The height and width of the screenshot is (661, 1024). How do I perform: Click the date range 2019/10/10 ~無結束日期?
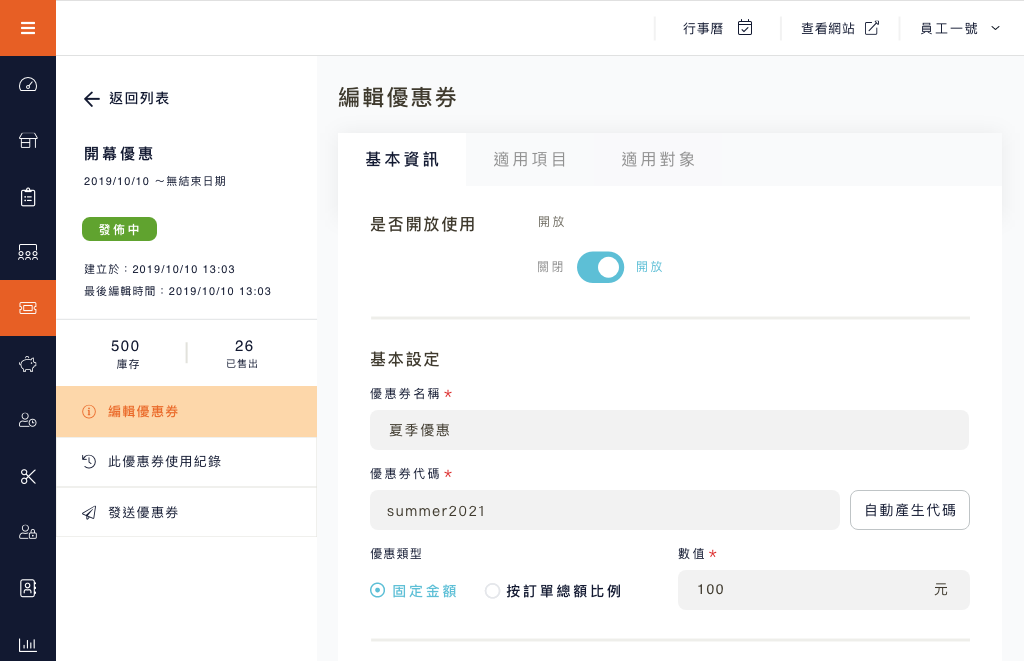pyautogui.click(x=155, y=181)
